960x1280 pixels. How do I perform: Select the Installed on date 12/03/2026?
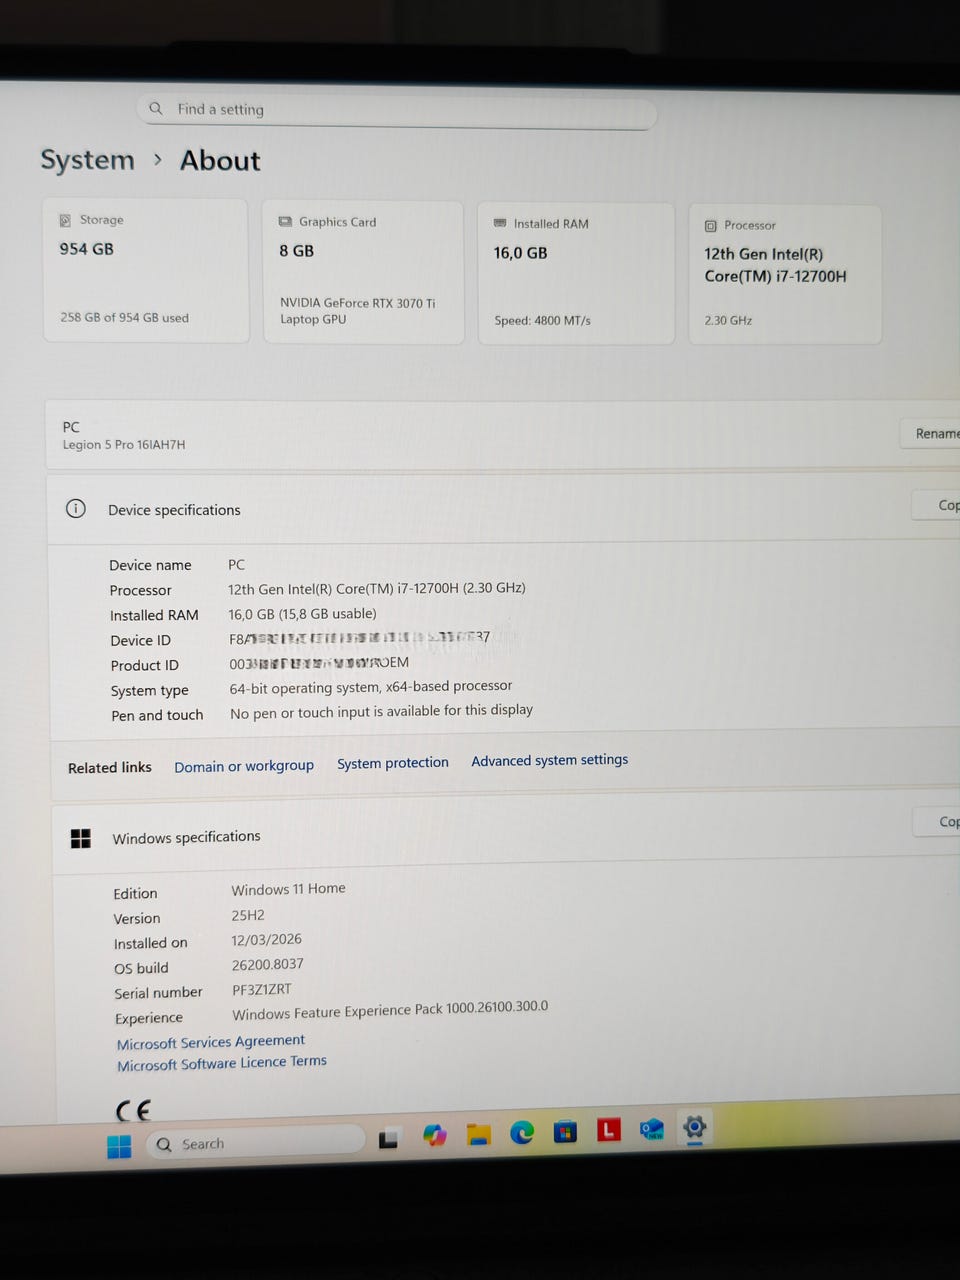click(x=267, y=939)
